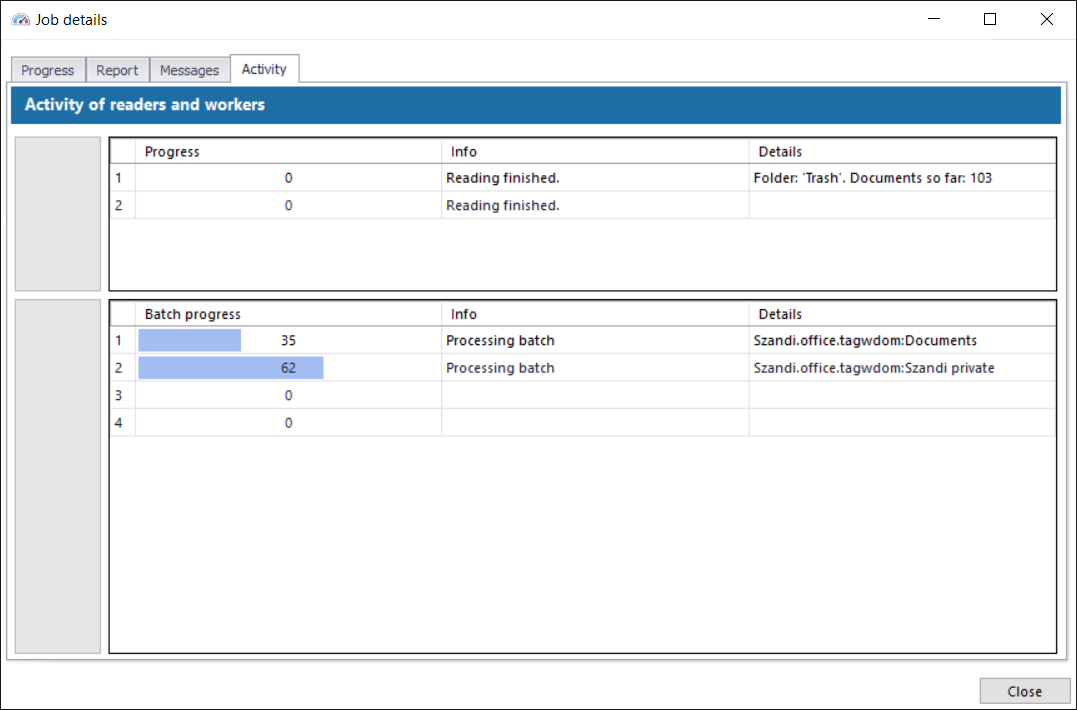Select the Messages tab
The height and width of the screenshot is (710, 1077).
point(189,70)
